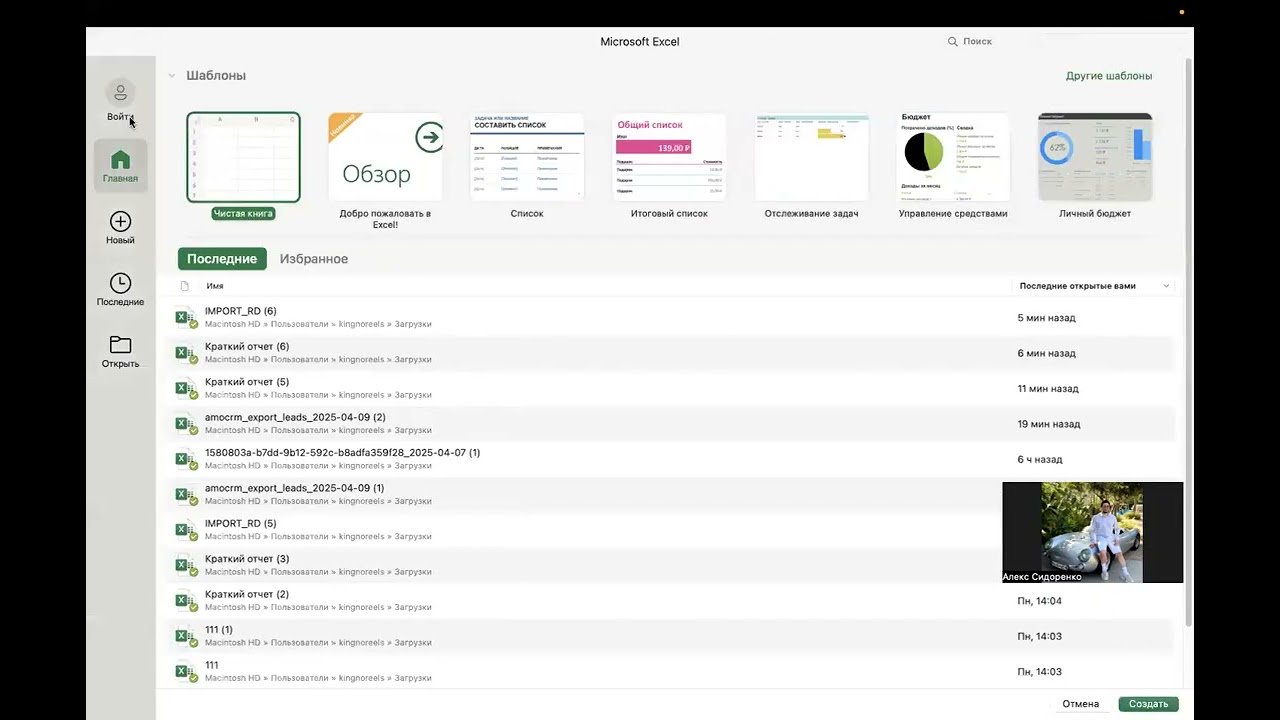The width and height of the screenshot is (1280, 720).
Task: Open the Другие шаблоны link
Action: [x=1109, y=76]
